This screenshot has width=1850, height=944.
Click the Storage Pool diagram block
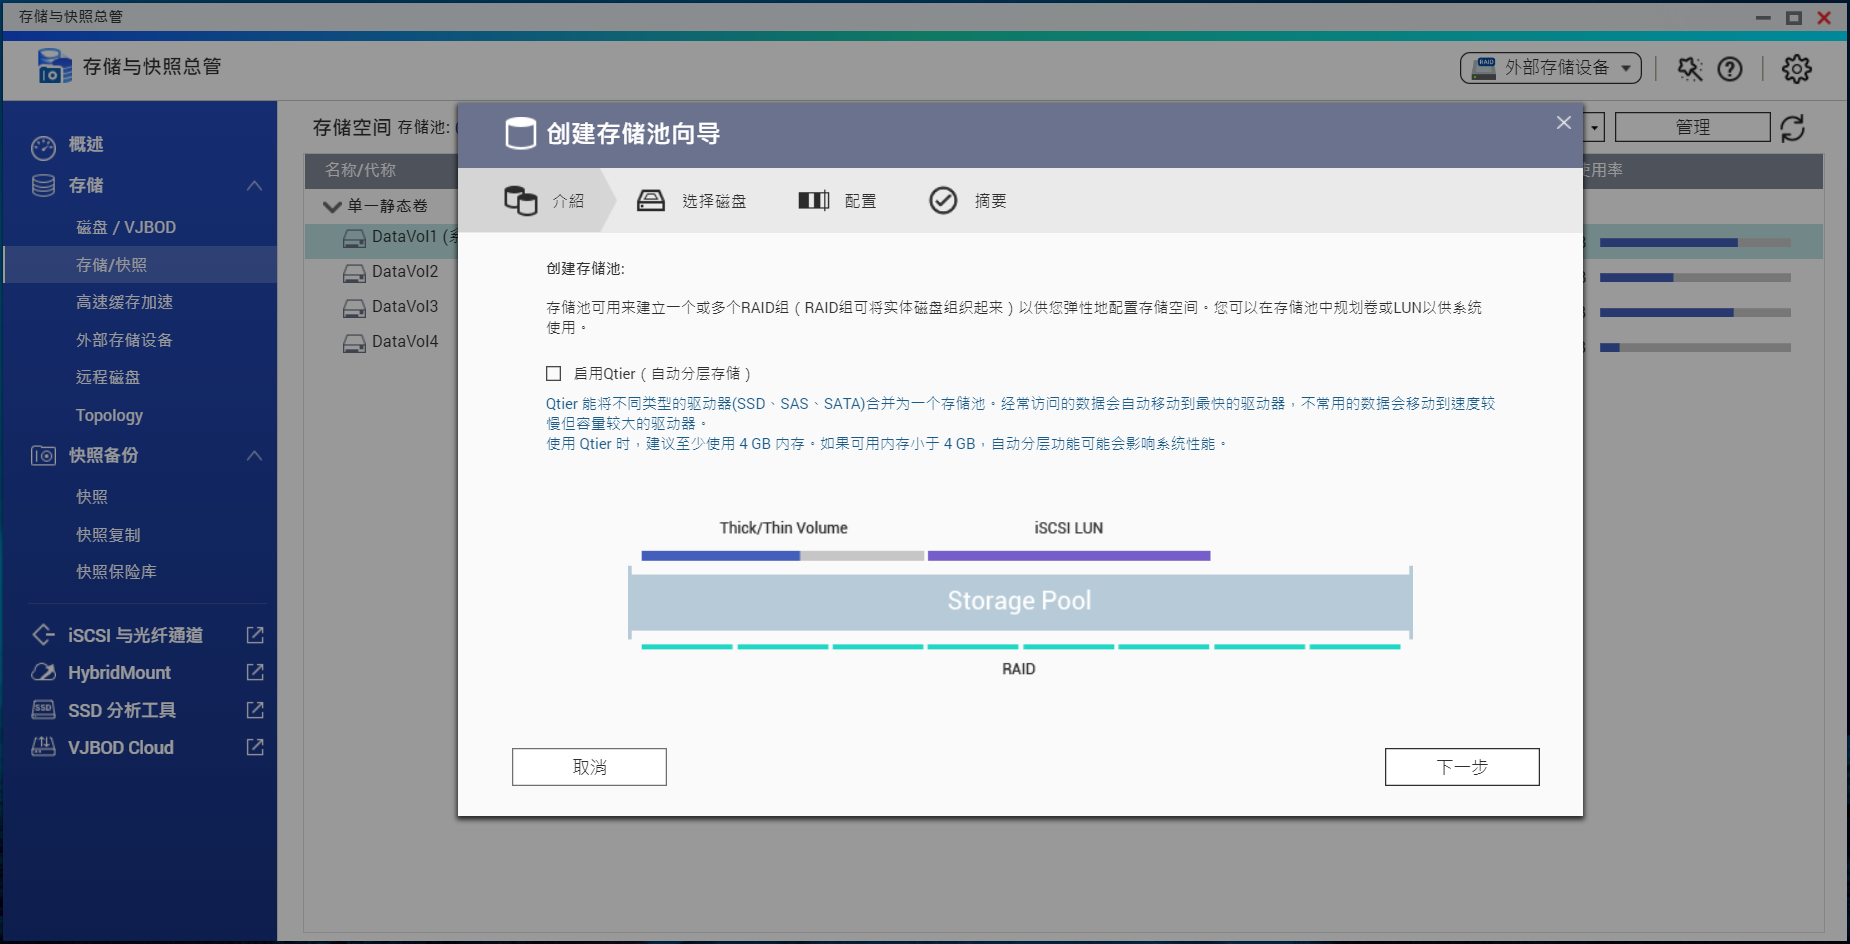(x=1020, y=601)
